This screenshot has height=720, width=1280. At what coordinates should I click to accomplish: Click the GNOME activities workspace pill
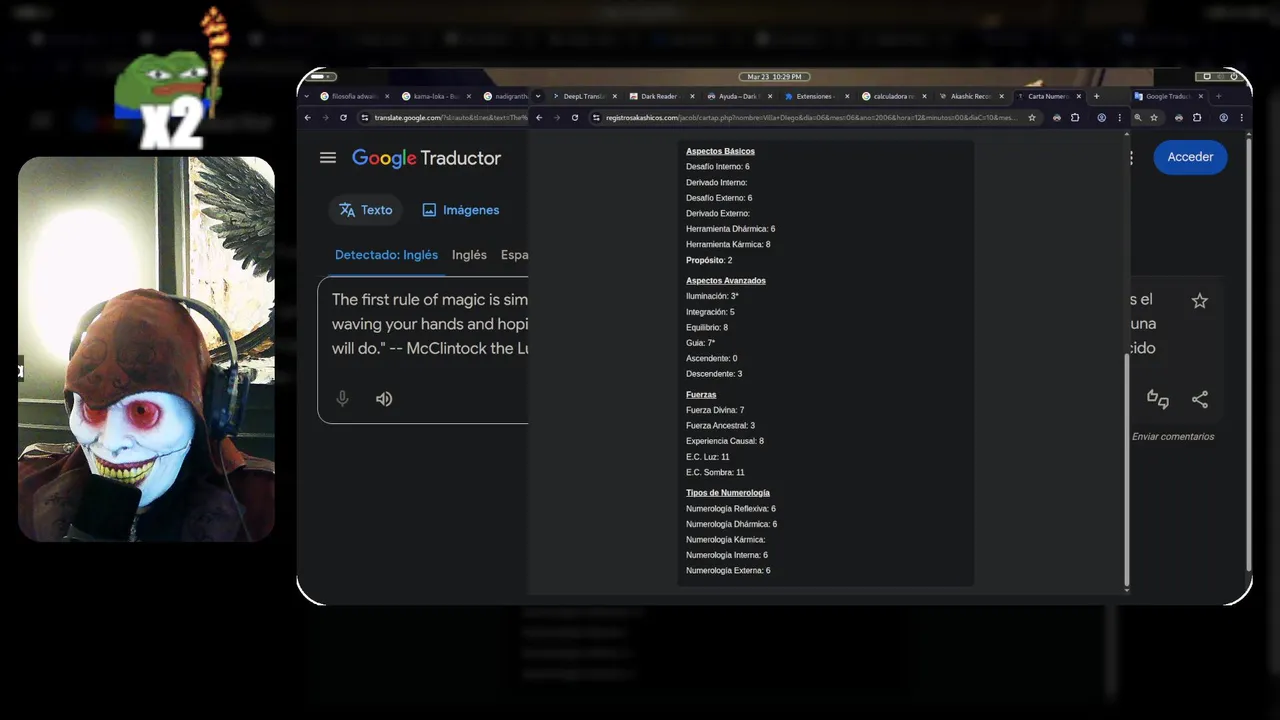point(323,77)
